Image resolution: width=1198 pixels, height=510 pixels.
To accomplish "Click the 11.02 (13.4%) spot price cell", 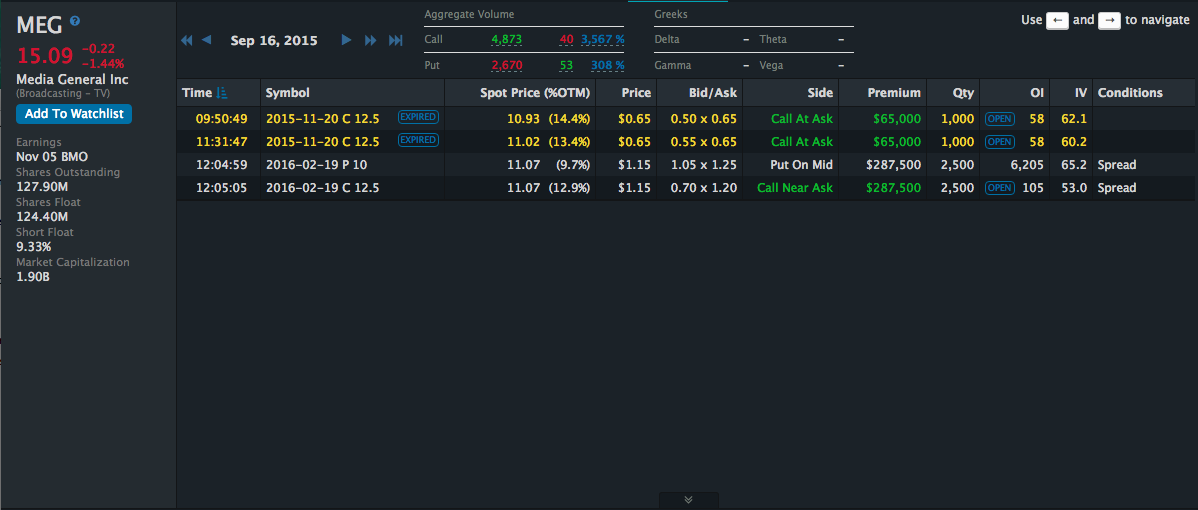I will pos(549,141).
